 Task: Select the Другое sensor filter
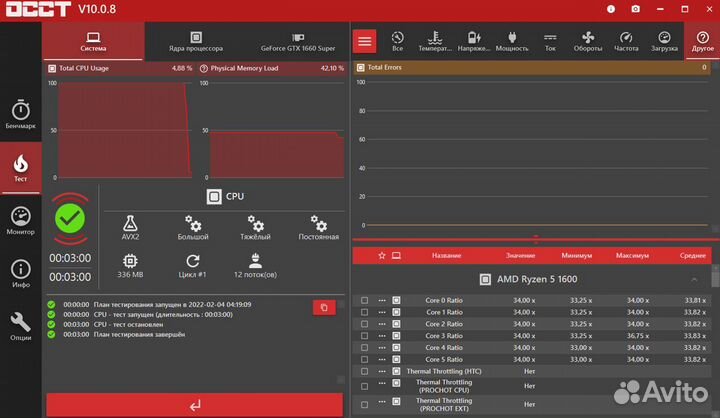pyautogui.click(x=703, y=41)
